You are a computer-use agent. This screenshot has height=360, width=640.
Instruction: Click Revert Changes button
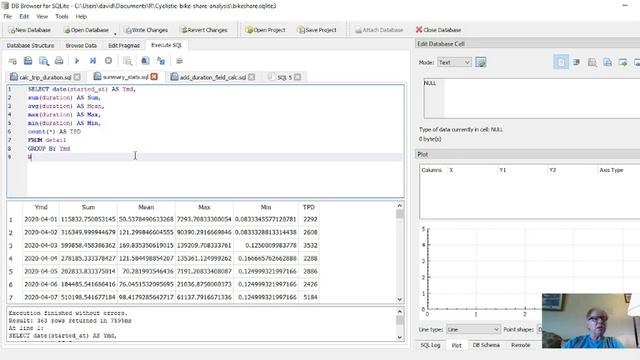204,30
